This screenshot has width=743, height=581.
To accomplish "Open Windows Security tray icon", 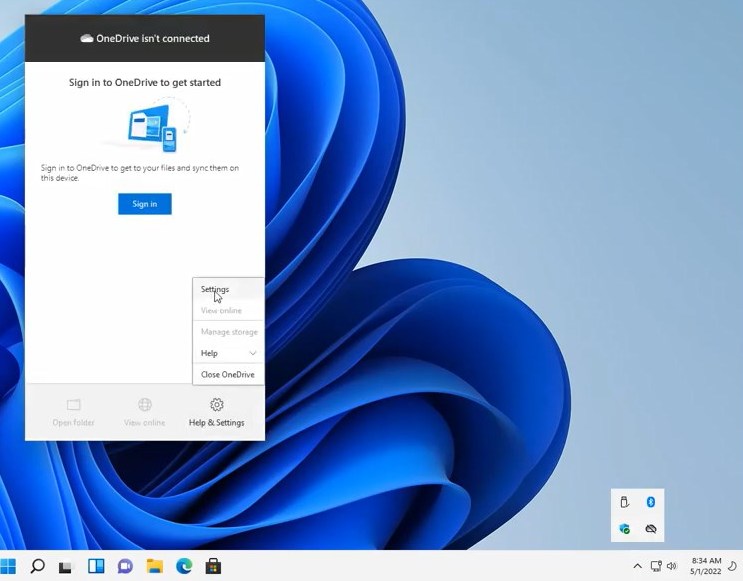I will [x=625, y=528].
